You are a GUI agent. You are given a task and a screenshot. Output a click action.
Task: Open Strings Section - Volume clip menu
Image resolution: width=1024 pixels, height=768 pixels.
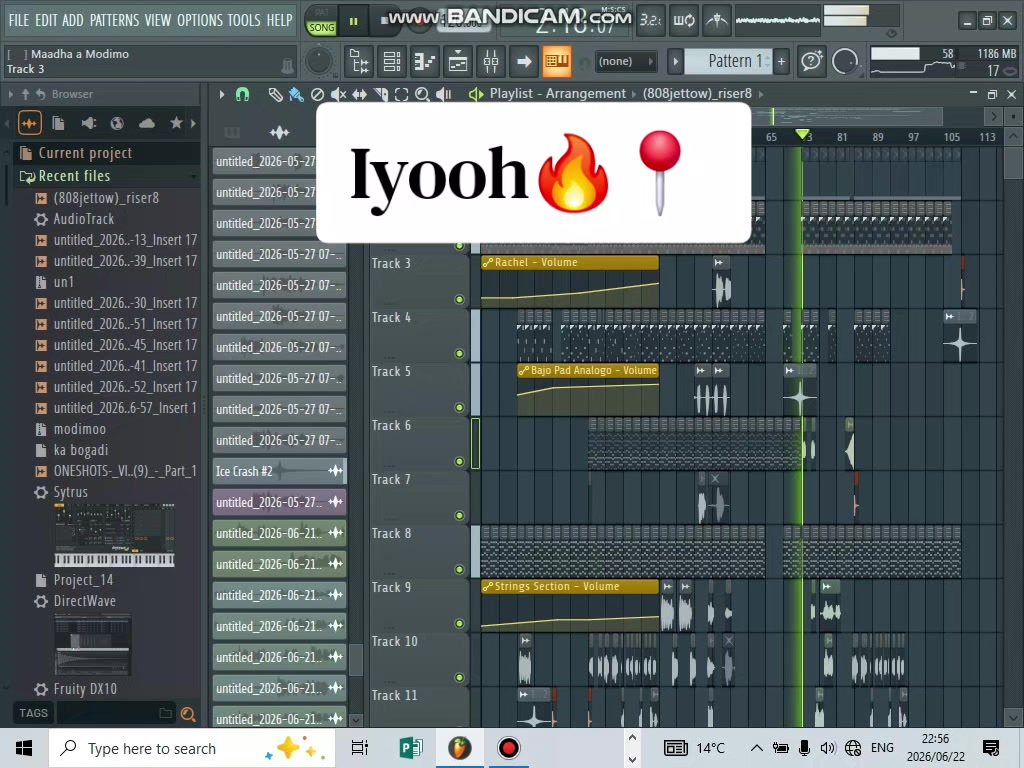488,586
